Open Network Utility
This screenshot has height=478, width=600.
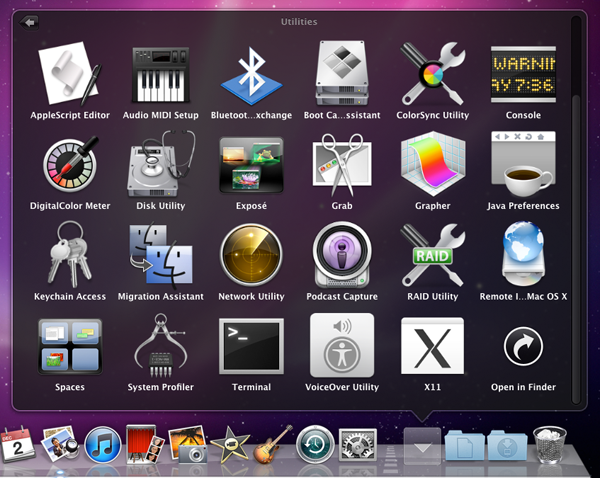pos(251,255)
